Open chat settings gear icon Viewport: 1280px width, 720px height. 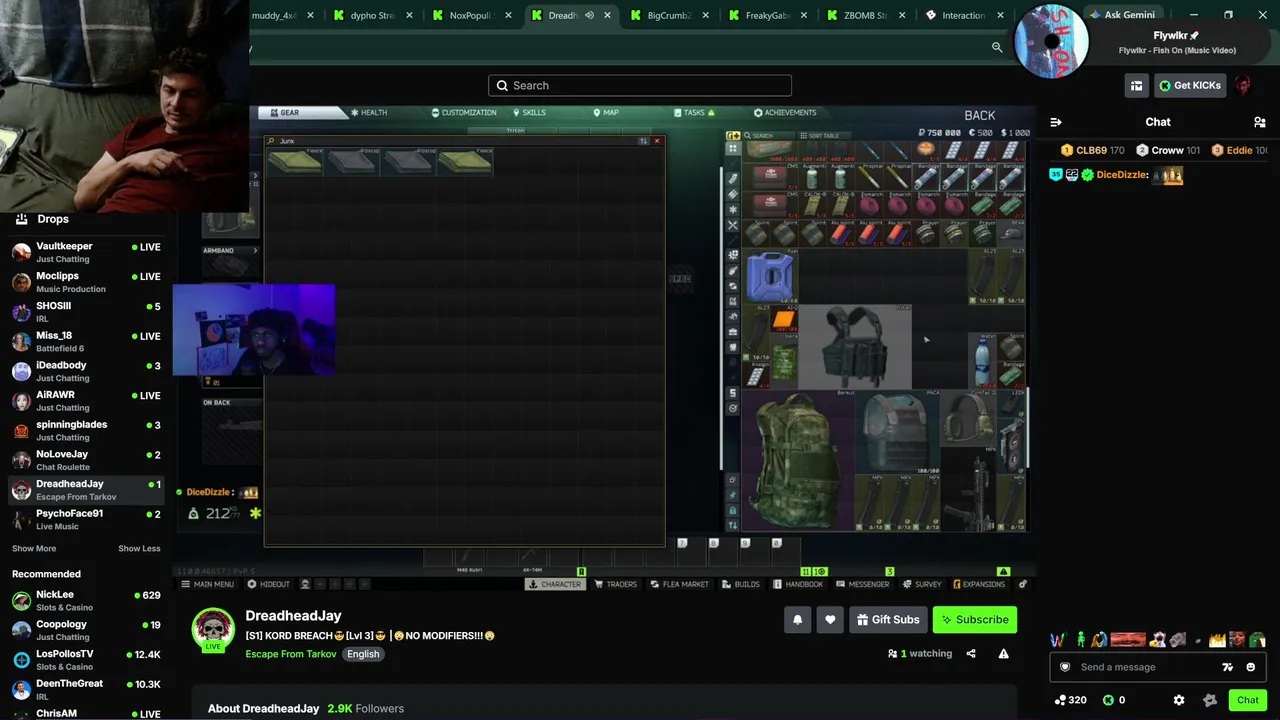(x=1179, y=700)
